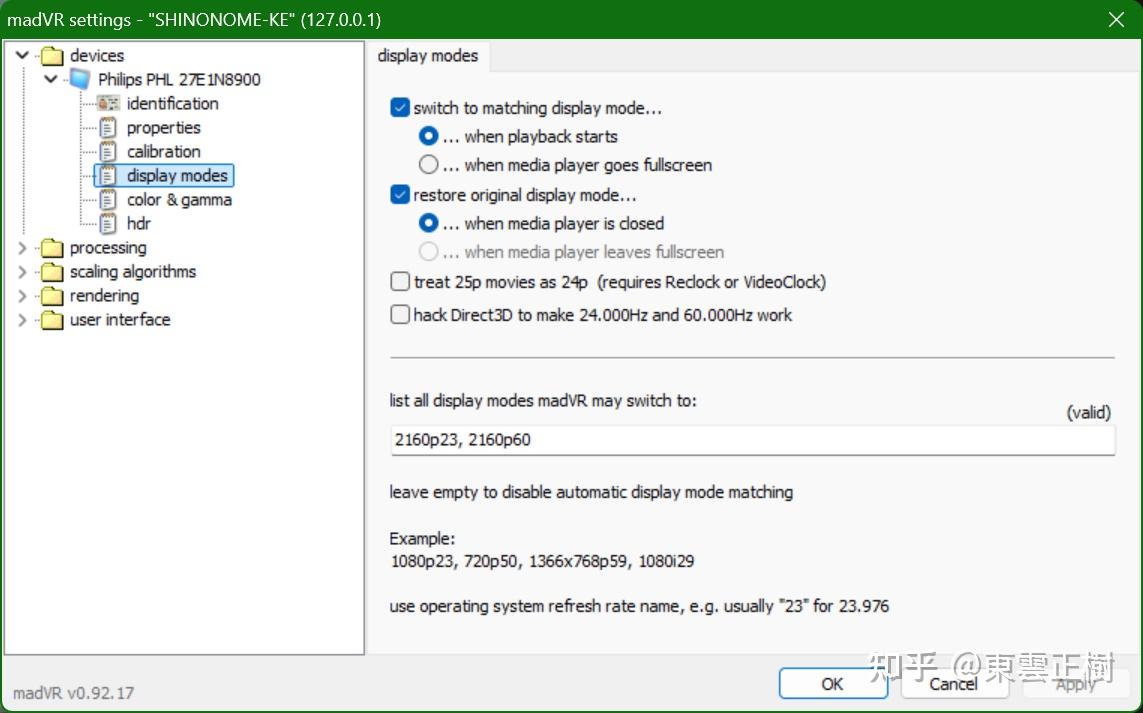The width and height of the screenshot is (1143, 713).
Task: Select scaling algorithms tree label
Action: (x=133, y=272)
